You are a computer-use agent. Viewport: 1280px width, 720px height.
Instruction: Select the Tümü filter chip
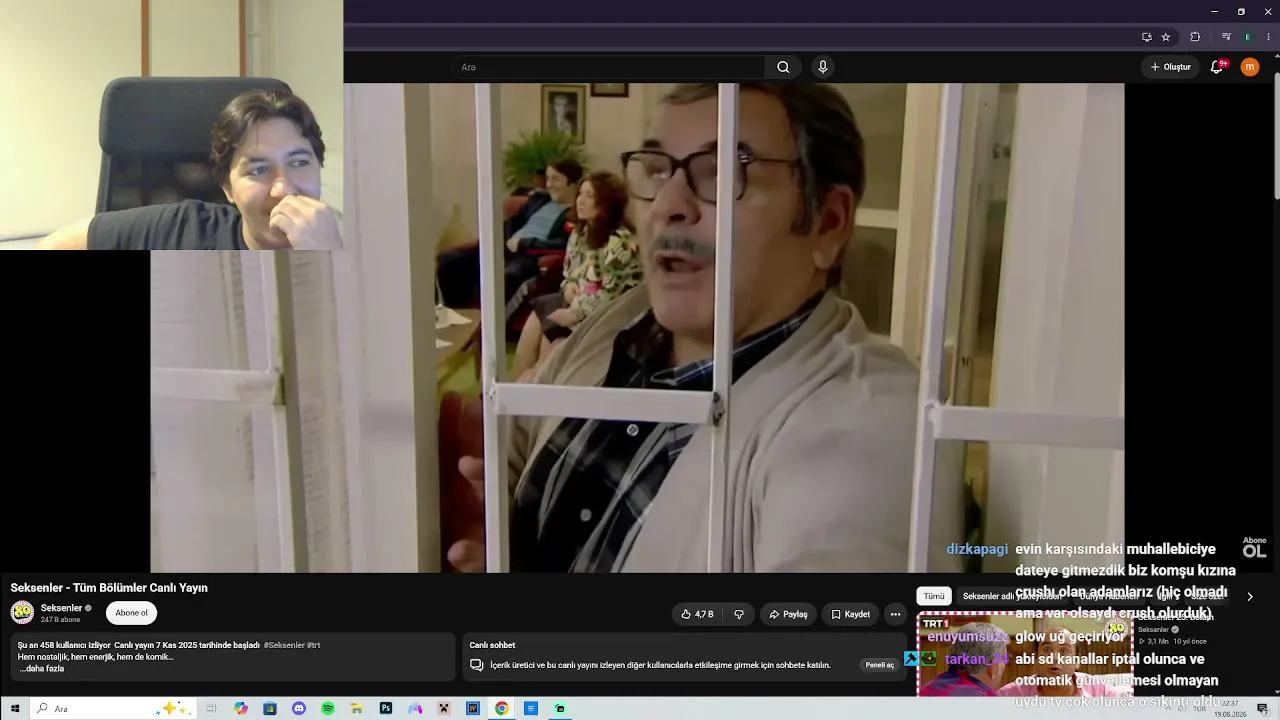[934, 596]
